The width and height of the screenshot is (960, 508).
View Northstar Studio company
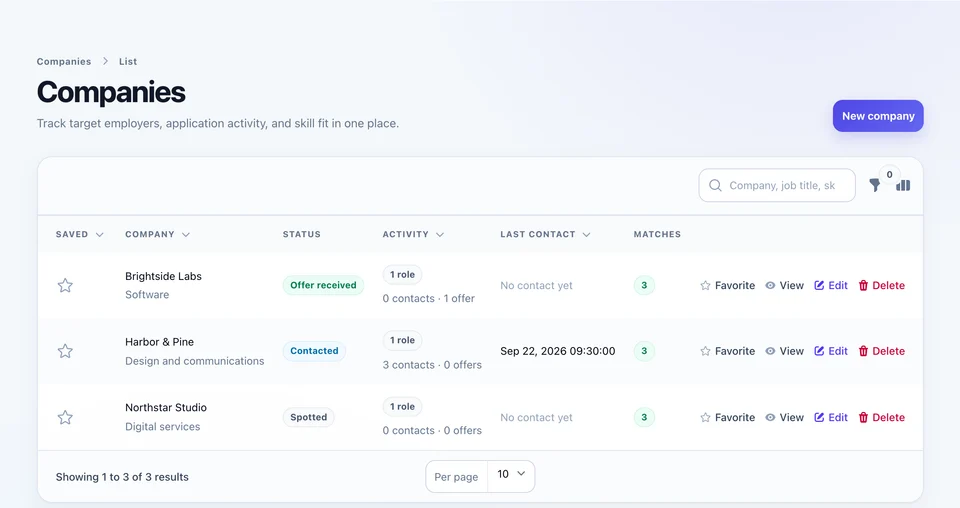[x=784, y=417]
